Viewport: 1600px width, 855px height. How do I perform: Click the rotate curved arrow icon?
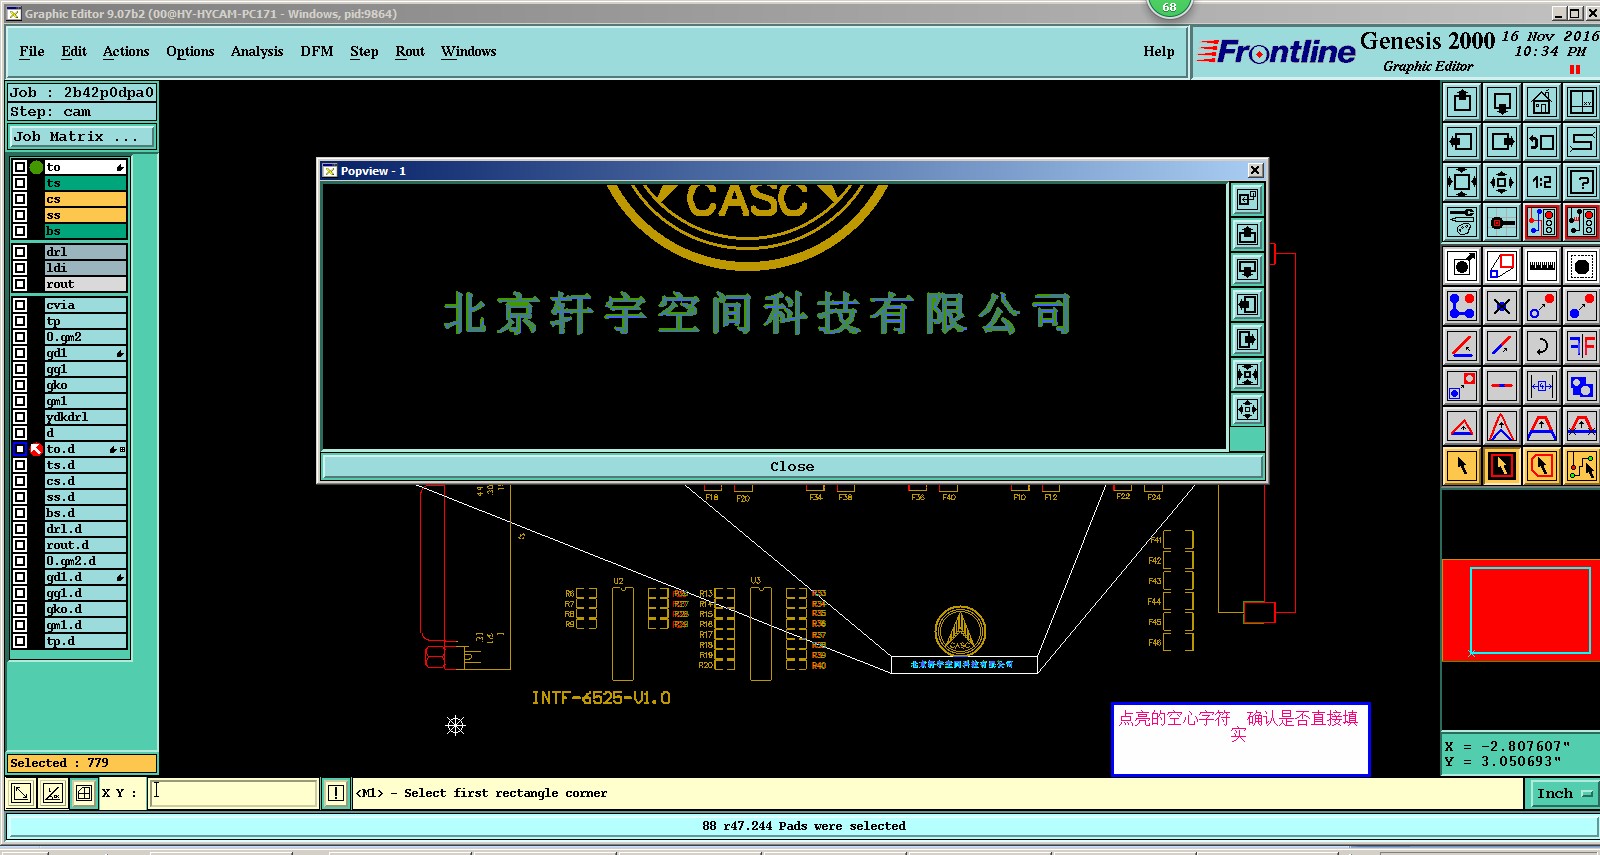[x=1542, y=346]
